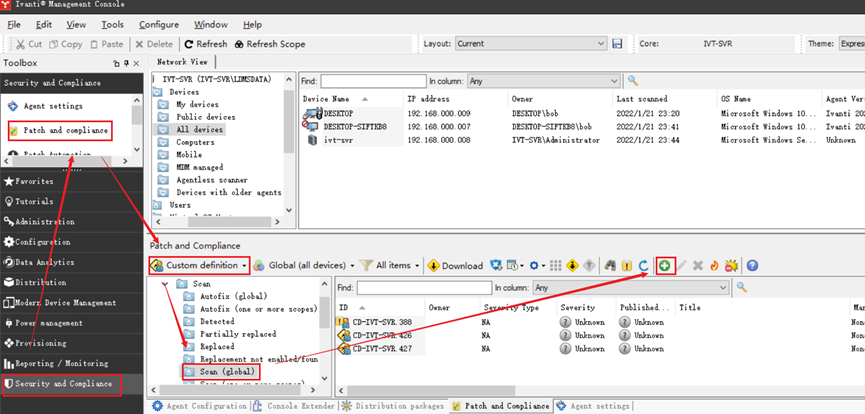The image size is (865, 414).
Task: Click Refresh Scope in the top toolbar
Action: [x=270, y=44]
